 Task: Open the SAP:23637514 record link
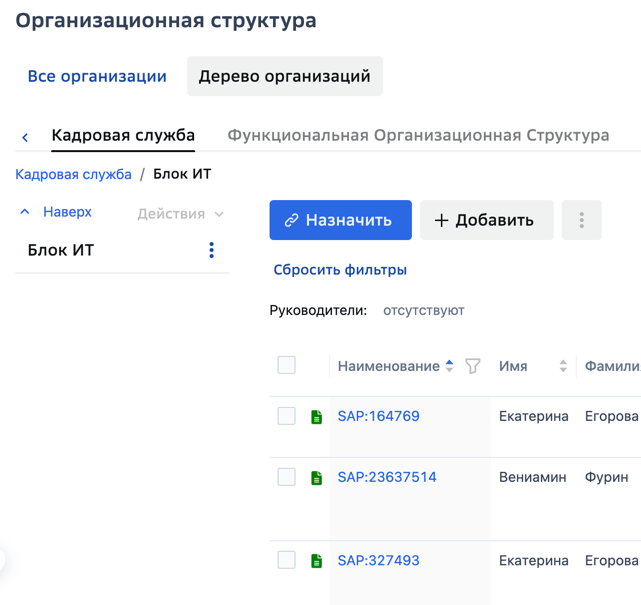(x=387, y=477)
